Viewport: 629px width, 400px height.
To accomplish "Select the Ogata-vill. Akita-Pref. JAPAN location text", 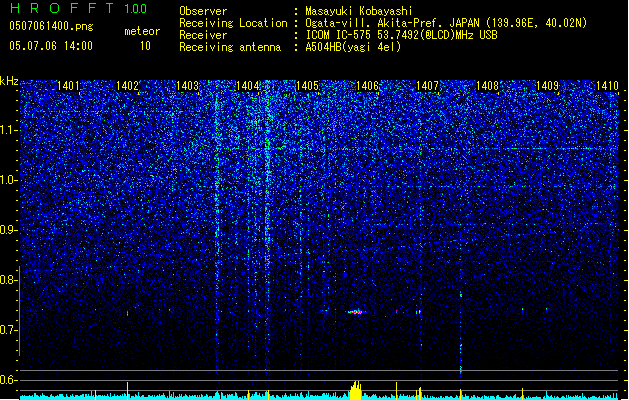I will click(x=446, y=23).
